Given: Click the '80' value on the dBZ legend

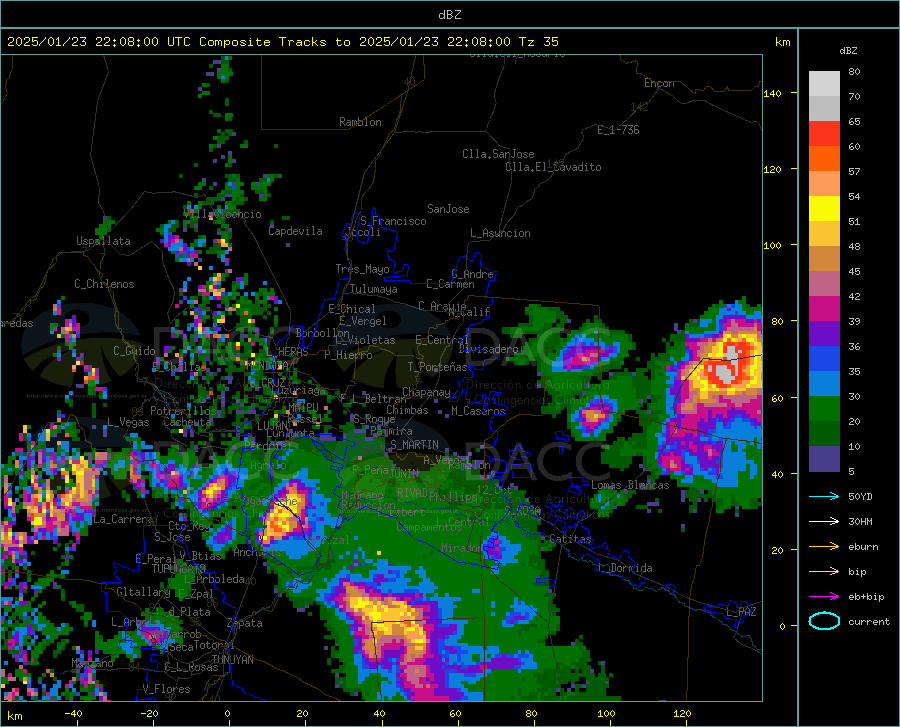Looking at the screenshot, I should 854,72.
